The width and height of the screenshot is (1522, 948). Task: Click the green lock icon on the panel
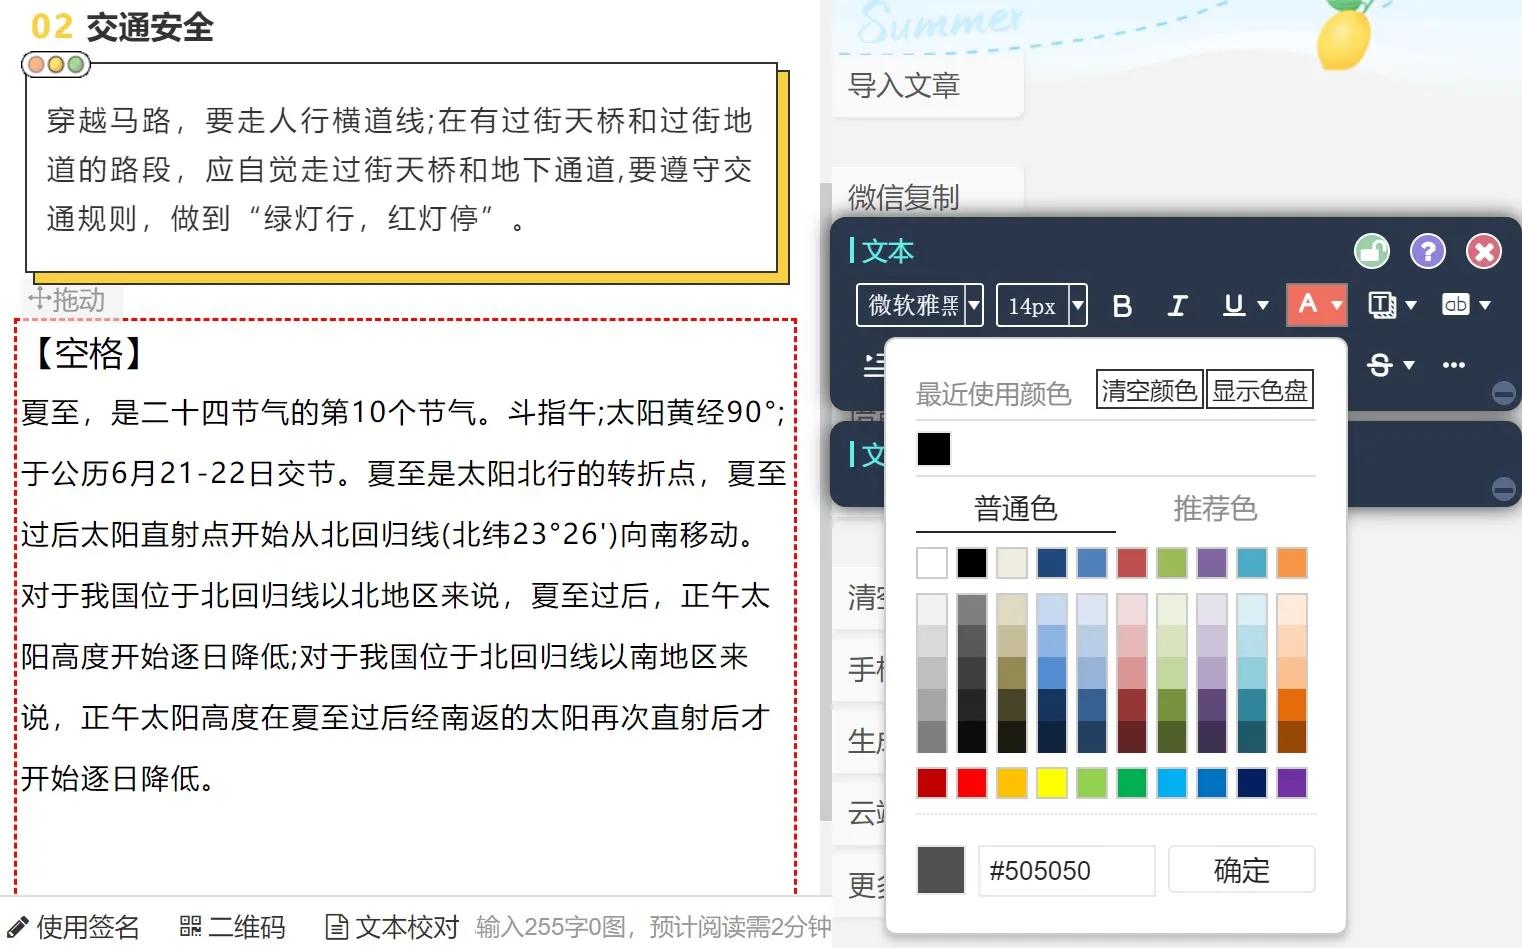[x=1372, y=251]
